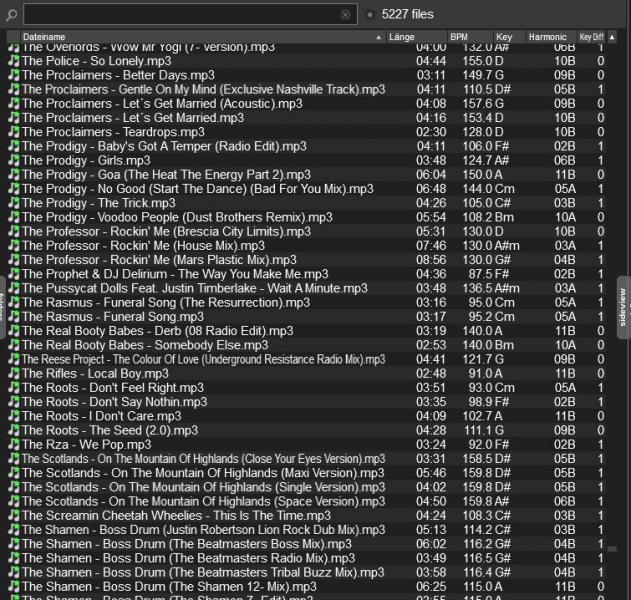631x600 pixels.
Task: Click music icon of Pussycat Dolls - Wait A Minute
Action: [14, 288]
